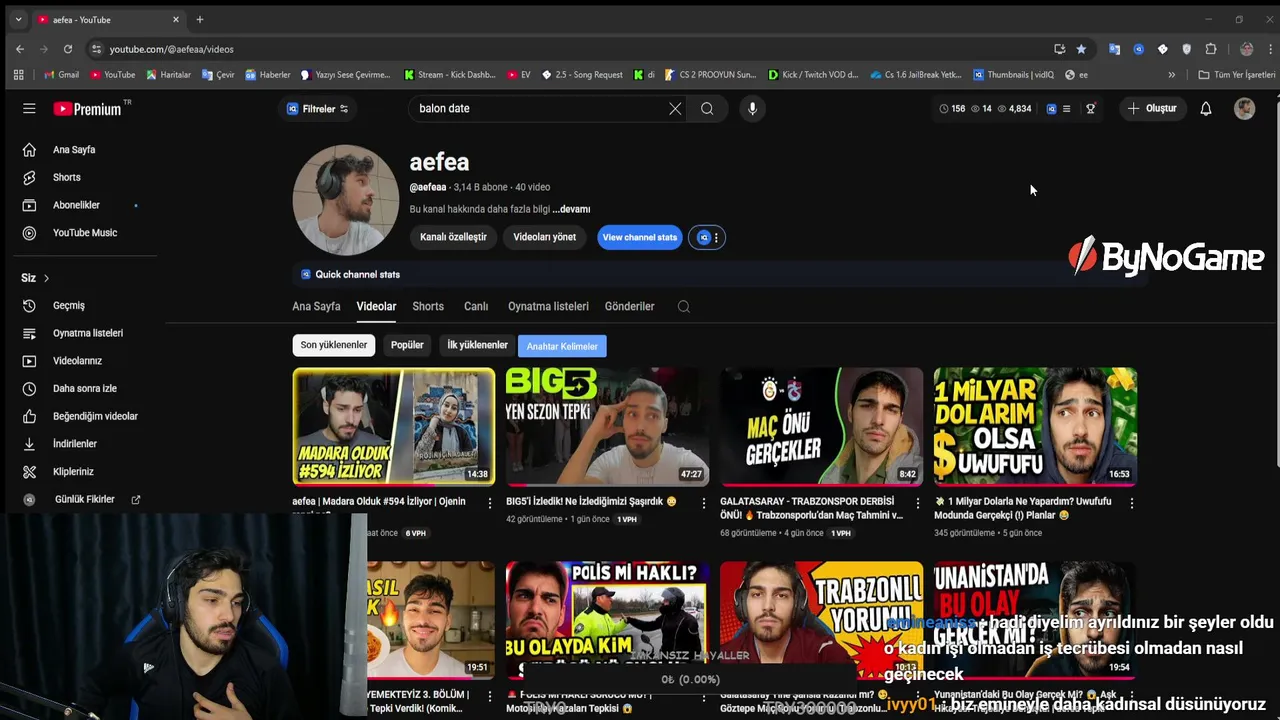Open the Maç Önü Gerçekler video thumbnail
Screen dimensions: 1280x720
click(821, 426)
